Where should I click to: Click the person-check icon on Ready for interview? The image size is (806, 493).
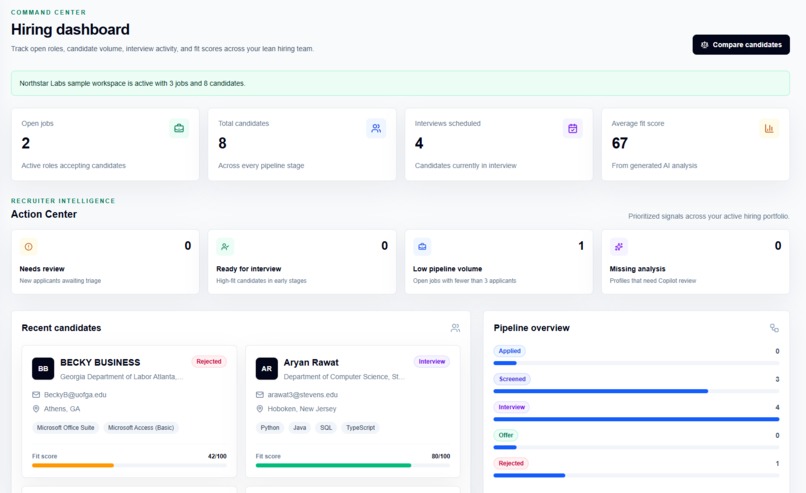click(x=225, y=247)
